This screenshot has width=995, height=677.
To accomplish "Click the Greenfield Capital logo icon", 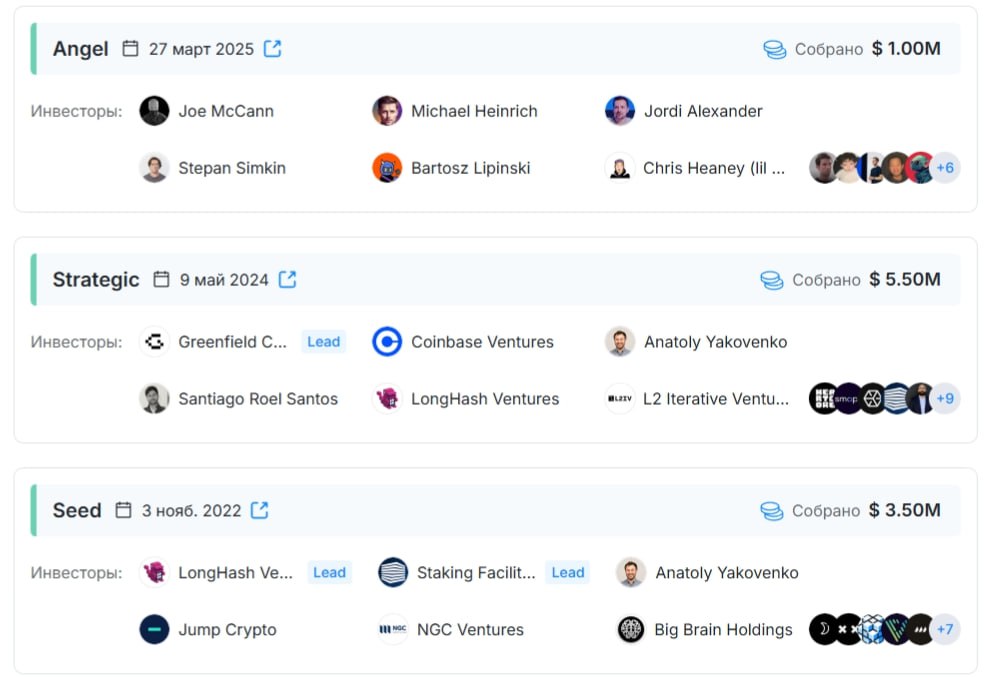I will (x=154, y=342).
